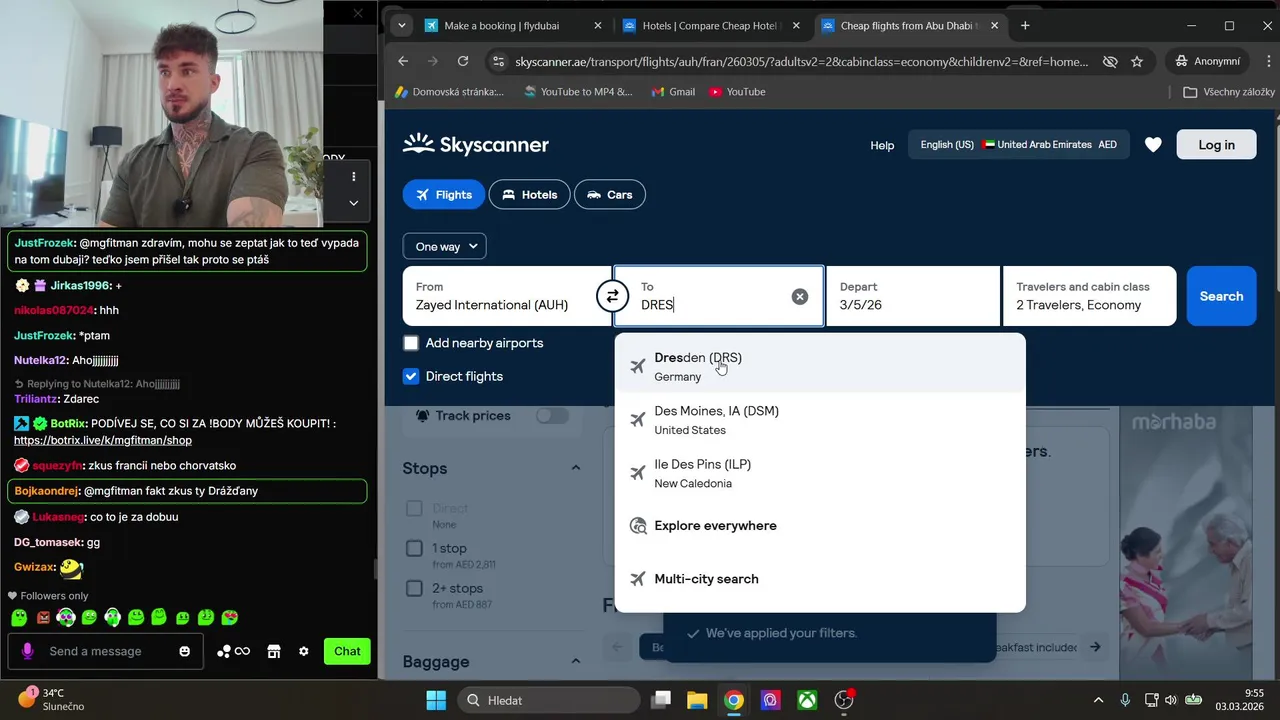1280x720 pixels.
Task: Open saved favorites heart icon
Action: pyautogui.click(x=1153, y=145)
